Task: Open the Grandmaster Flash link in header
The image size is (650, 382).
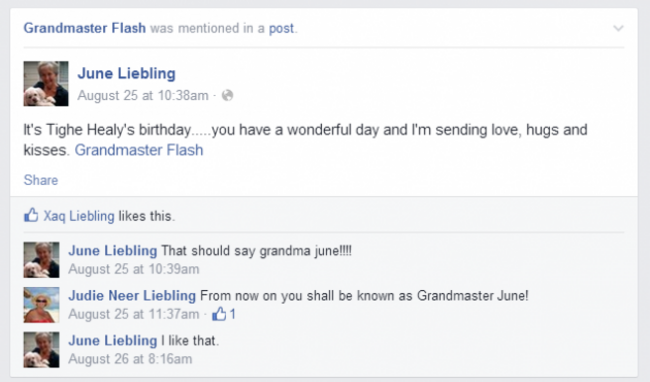Action: click(x=85, y=28)
